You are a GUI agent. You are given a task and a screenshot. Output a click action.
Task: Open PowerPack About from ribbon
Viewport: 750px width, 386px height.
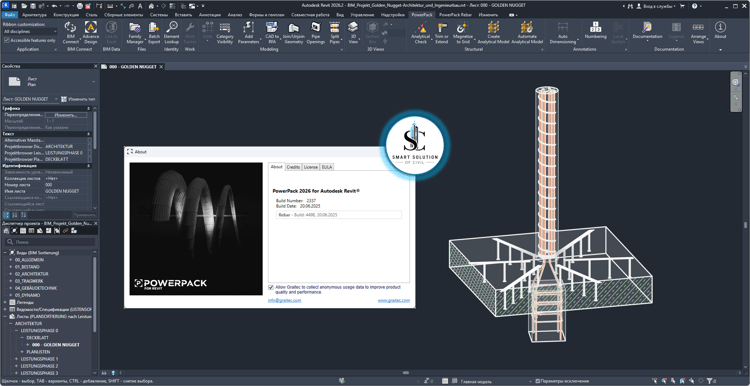[720, 30]
